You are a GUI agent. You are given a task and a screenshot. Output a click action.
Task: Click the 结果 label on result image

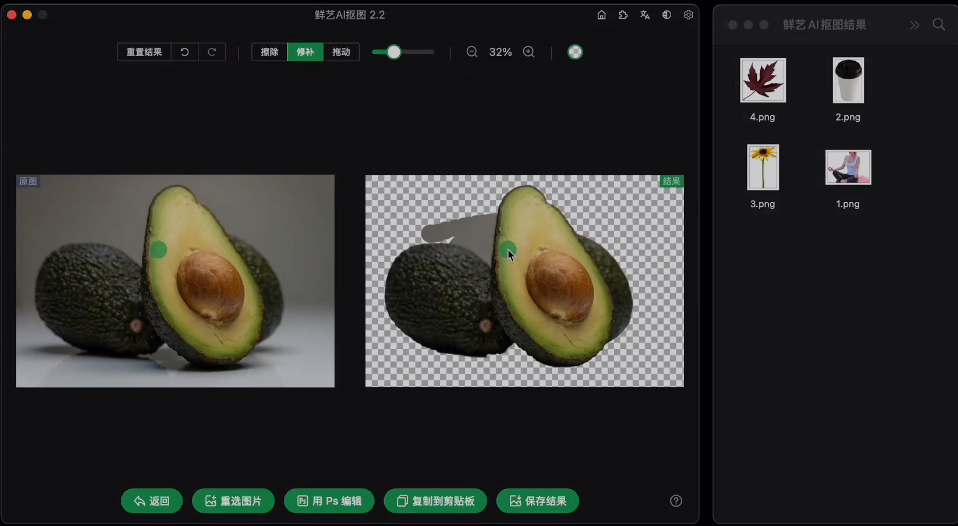[671, 181]
